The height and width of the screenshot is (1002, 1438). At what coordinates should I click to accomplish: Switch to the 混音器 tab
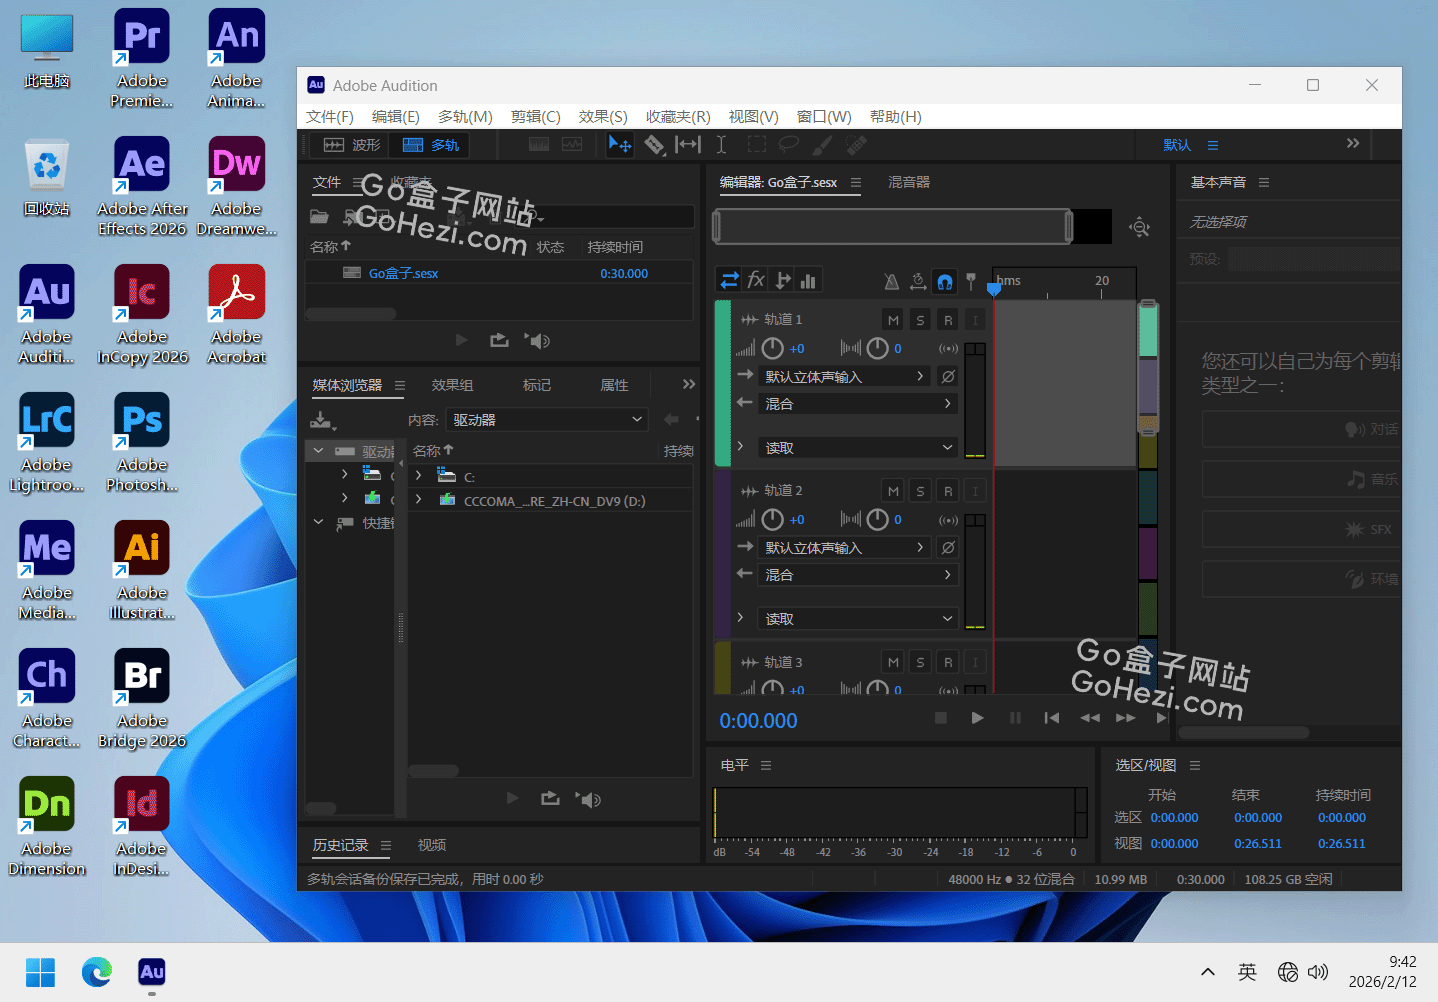pos(908,182)
